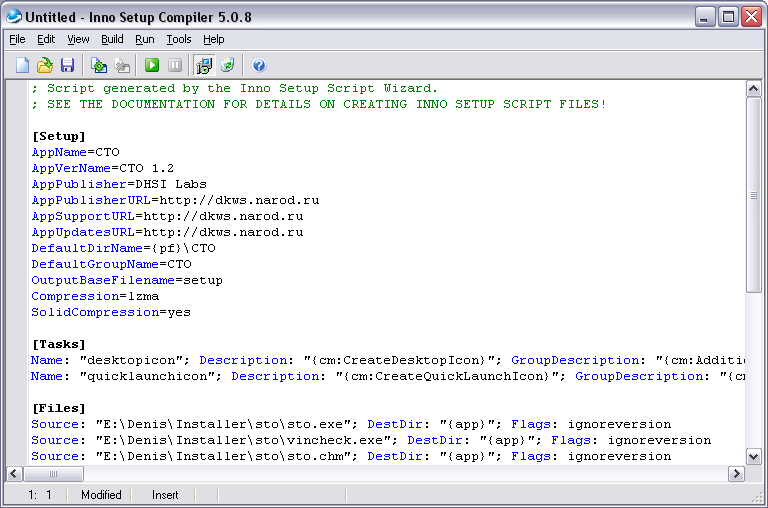Click the SolidCompression=yes line
The height and width of the screenshot is (508, 768).
coord(111,312)
